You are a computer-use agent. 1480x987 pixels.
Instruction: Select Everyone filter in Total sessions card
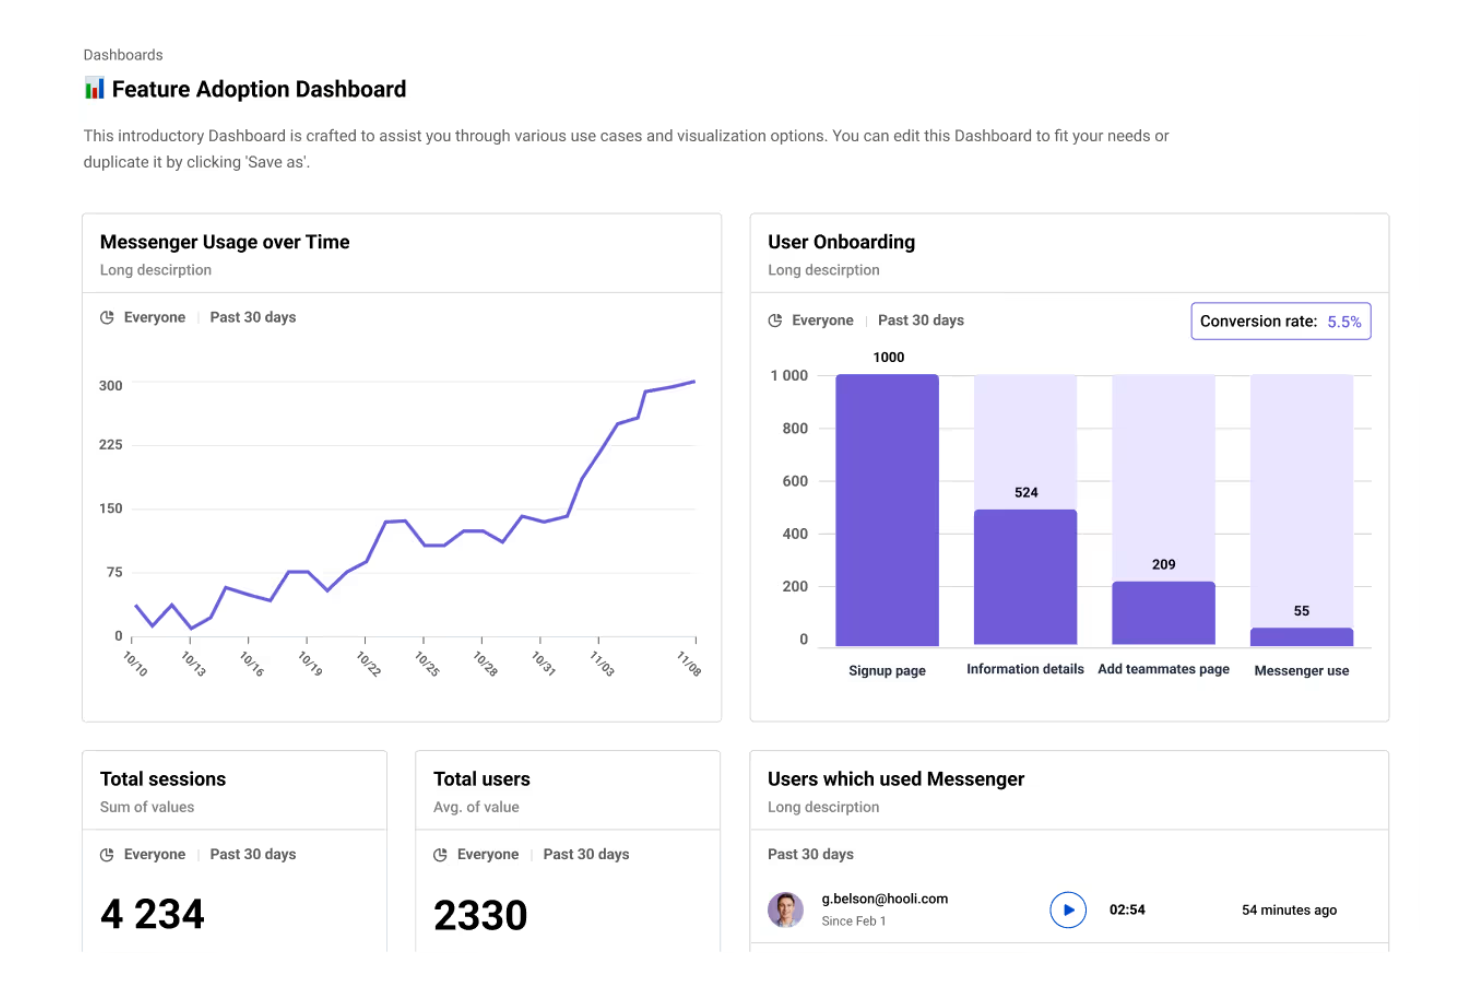(155, 854)
